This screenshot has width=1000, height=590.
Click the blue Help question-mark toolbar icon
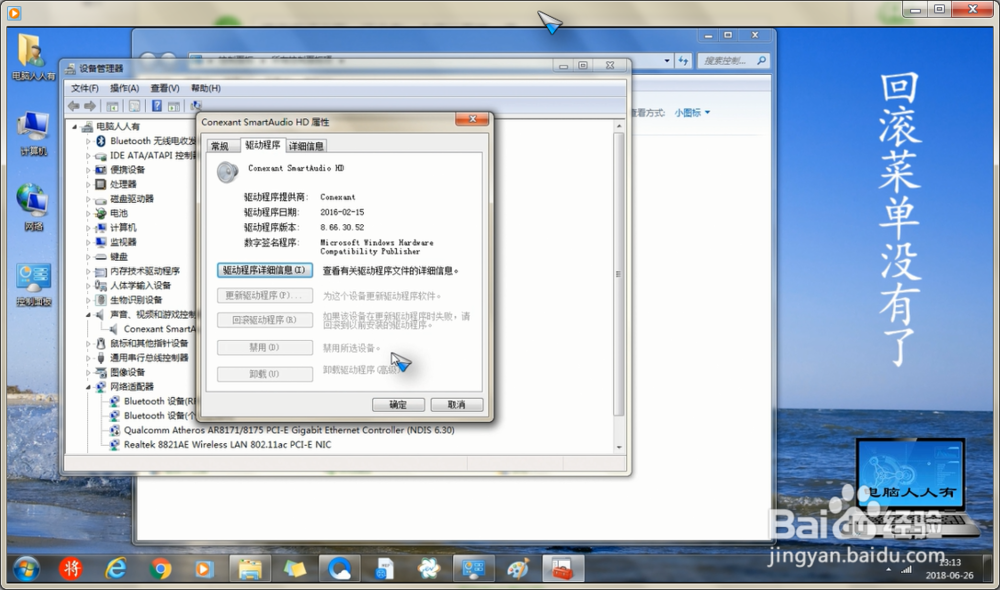pyautogui.click(x=157, y=107)
